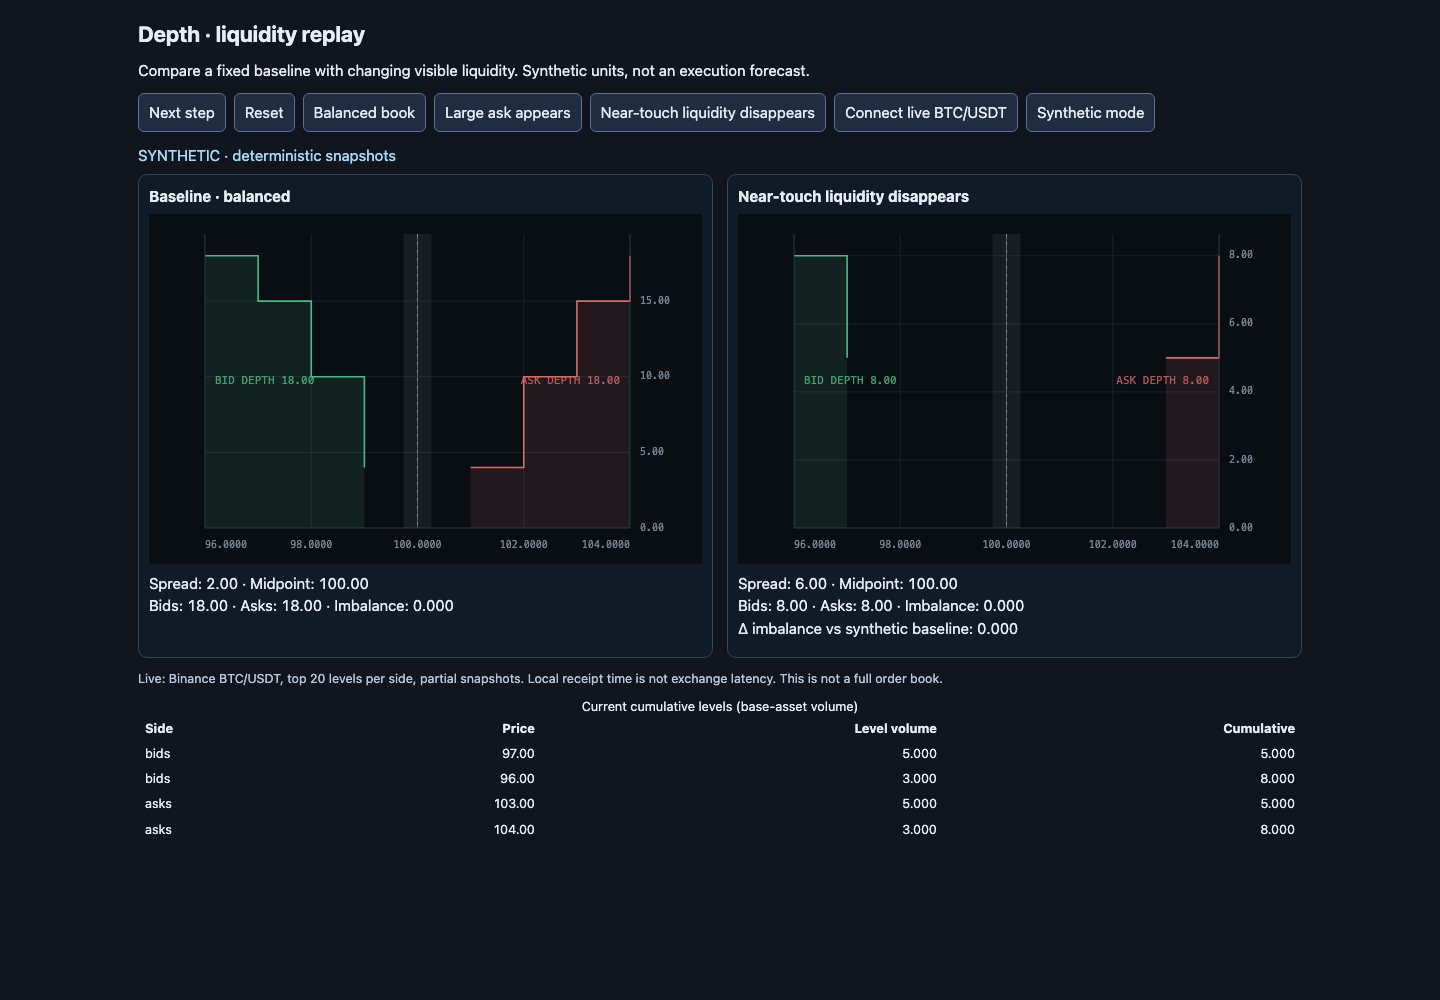This screenshot has width=1440, height=1000.
Task: Click the BID DEPTH 8.00 label
Action: pyautogui.click(x=850, y=380)
